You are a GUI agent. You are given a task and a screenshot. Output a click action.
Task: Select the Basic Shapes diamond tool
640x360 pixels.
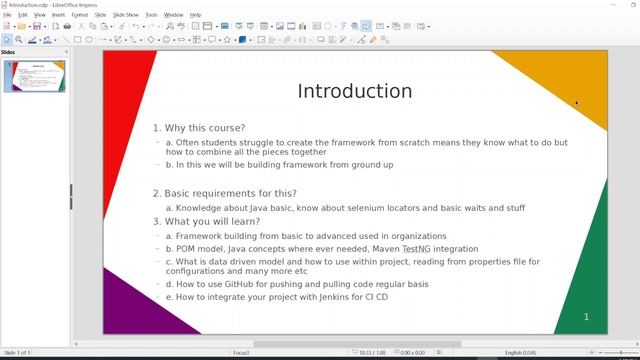click(151, 40)
